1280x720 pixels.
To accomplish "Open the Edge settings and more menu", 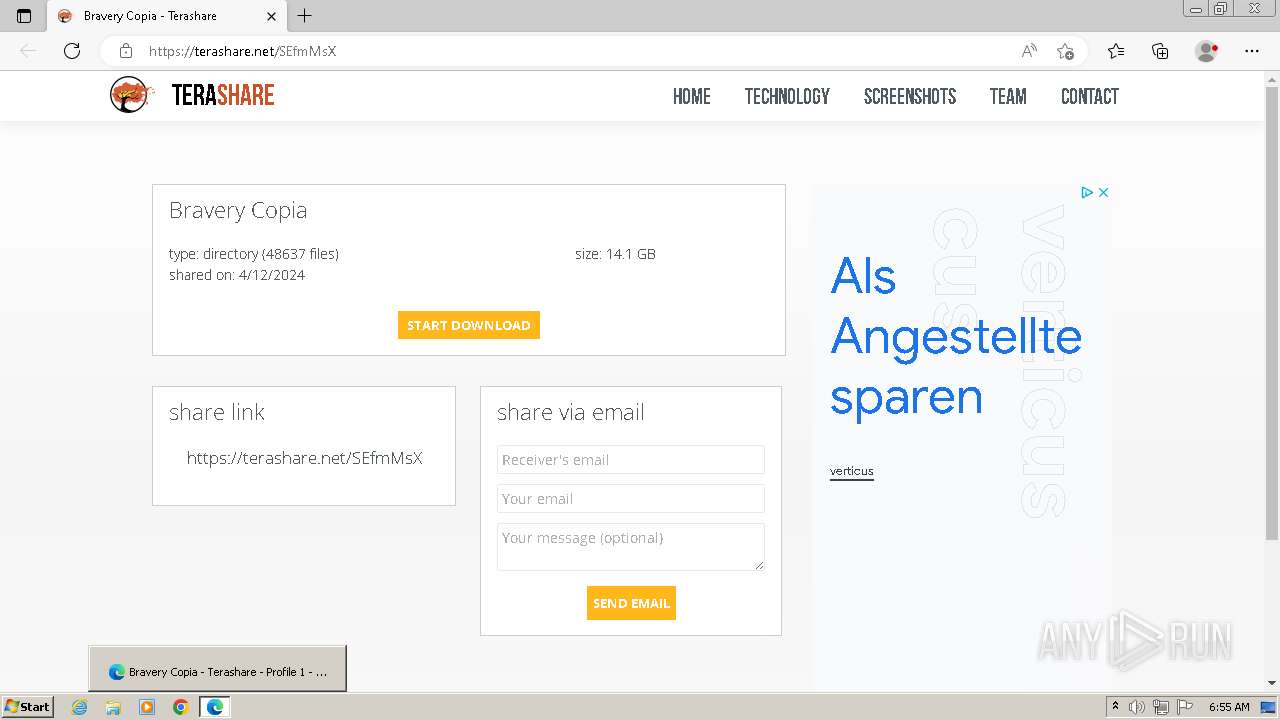I will coord(1252,51).
